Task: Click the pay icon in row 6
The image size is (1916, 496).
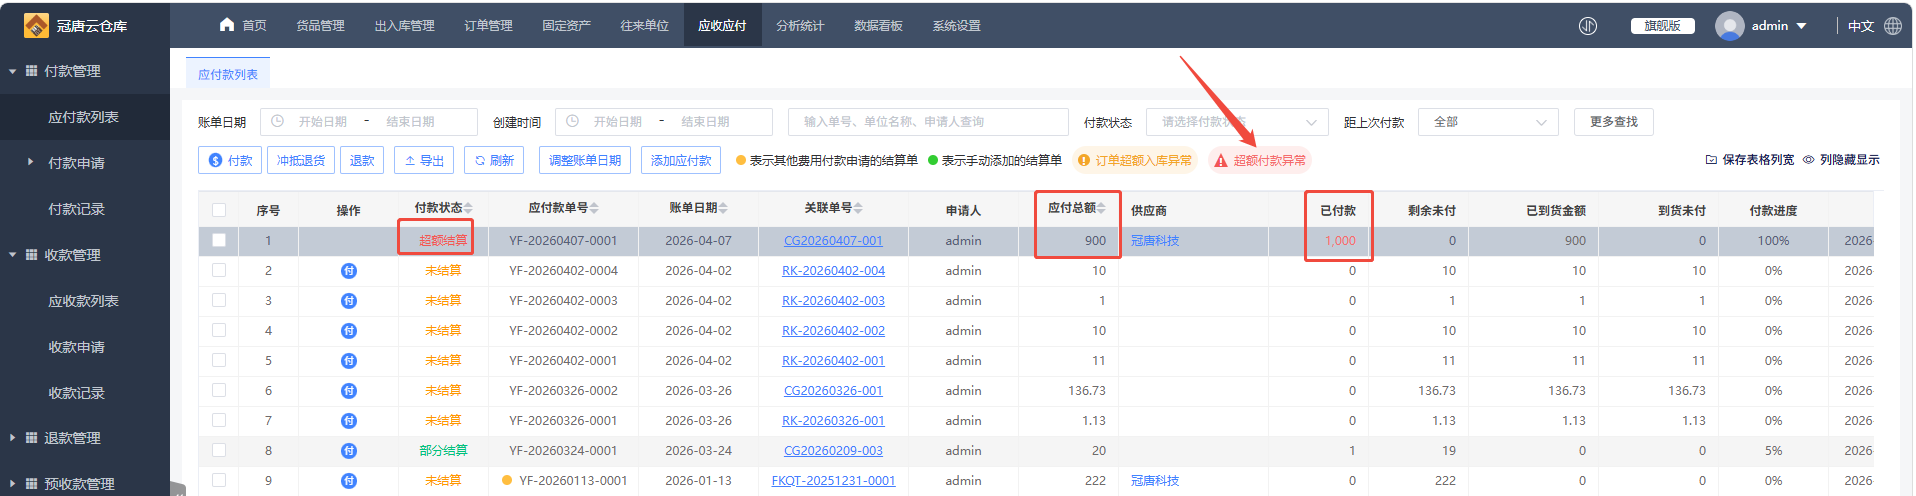Action: click(x=348, y=391)
